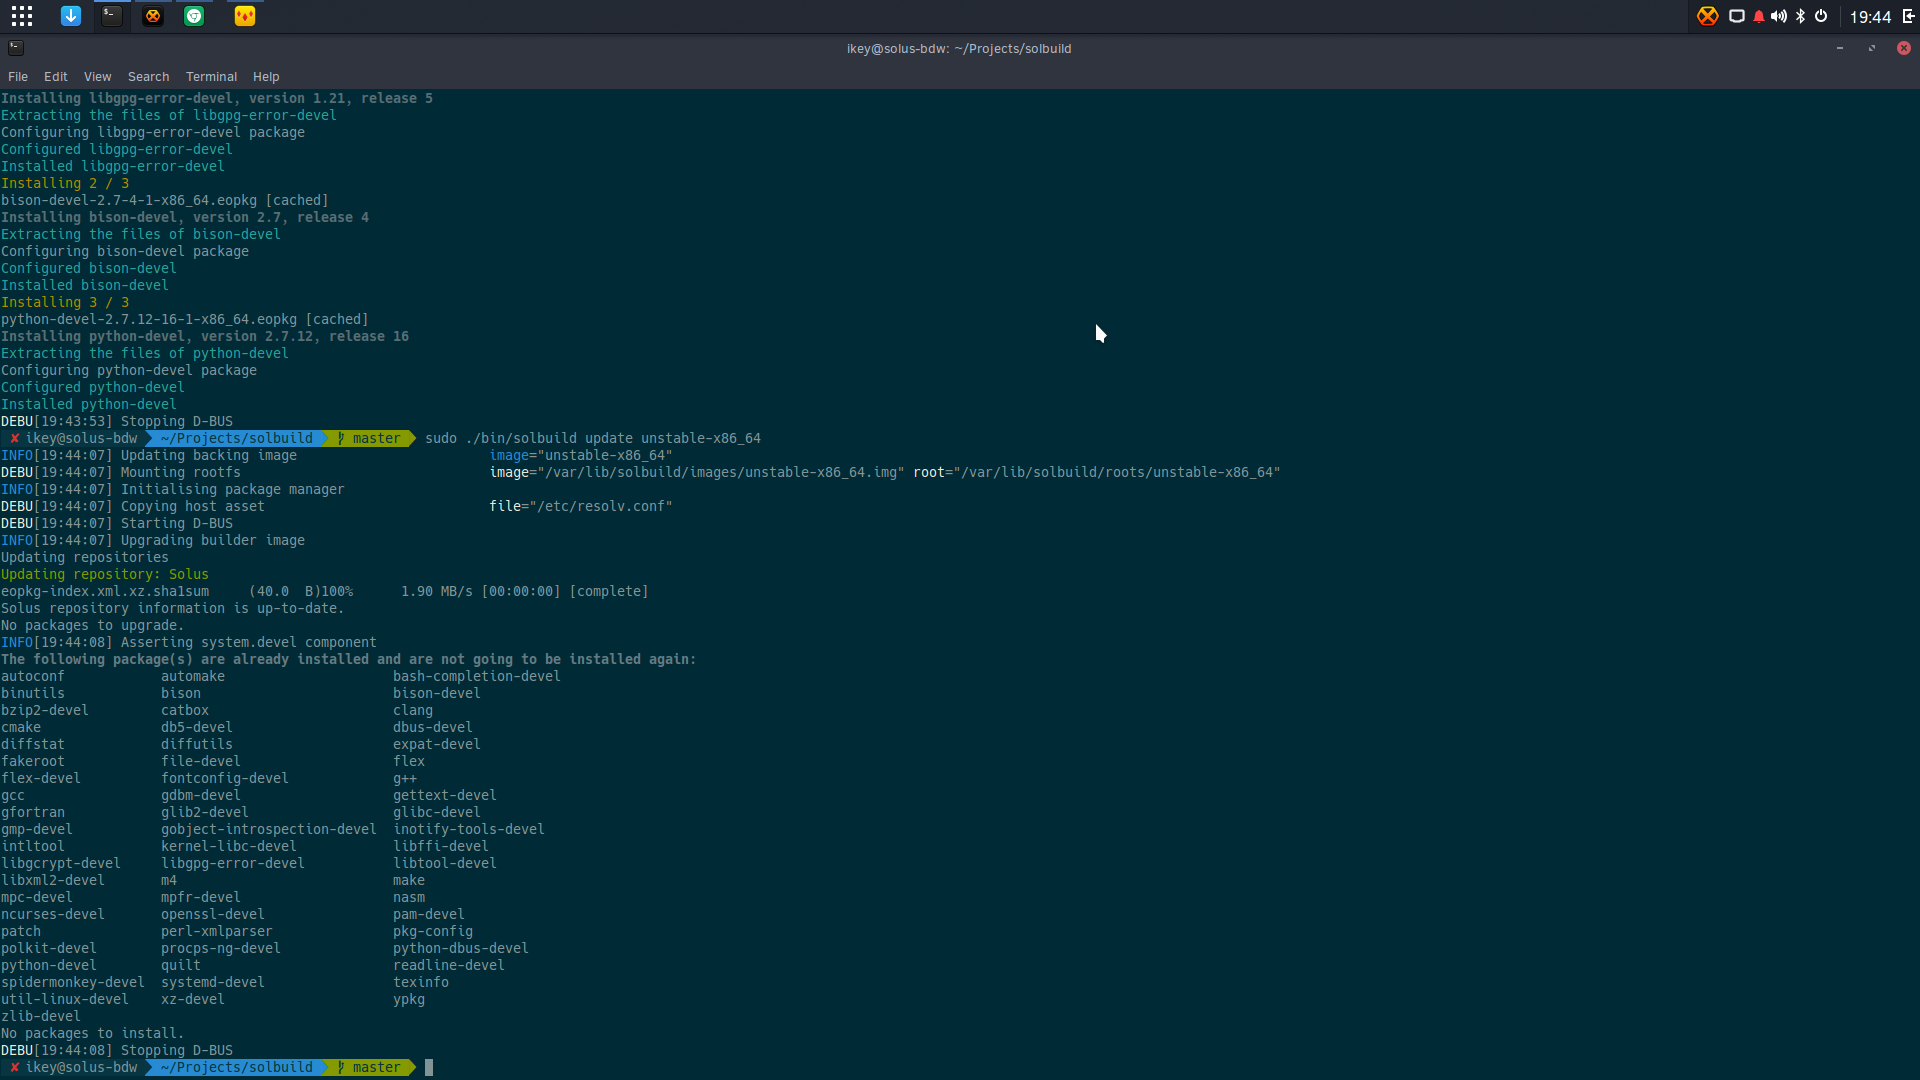Click the 'master' branch in last prompt
The width and height of the screenshot is (1920, 1080).
pos(376,1067)
